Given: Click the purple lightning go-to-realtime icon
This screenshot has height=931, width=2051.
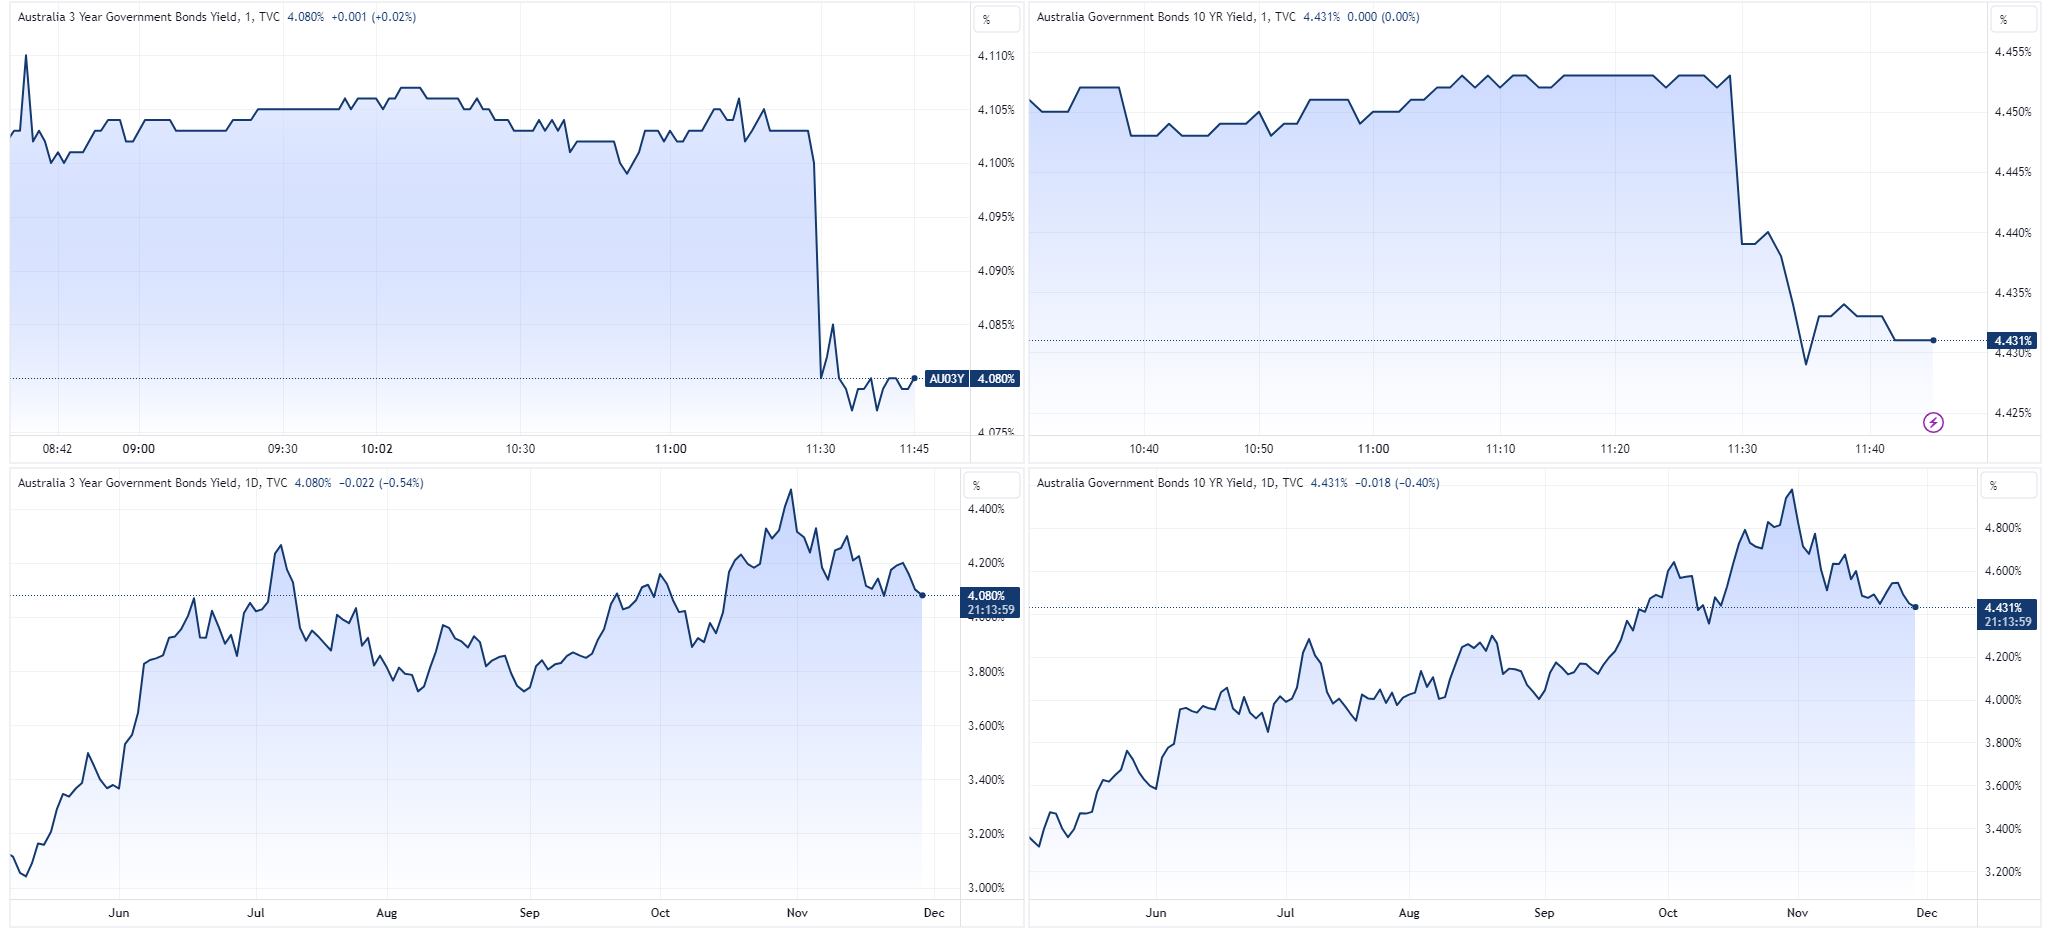Looking at the screenshot, I should pos(1933,423).
